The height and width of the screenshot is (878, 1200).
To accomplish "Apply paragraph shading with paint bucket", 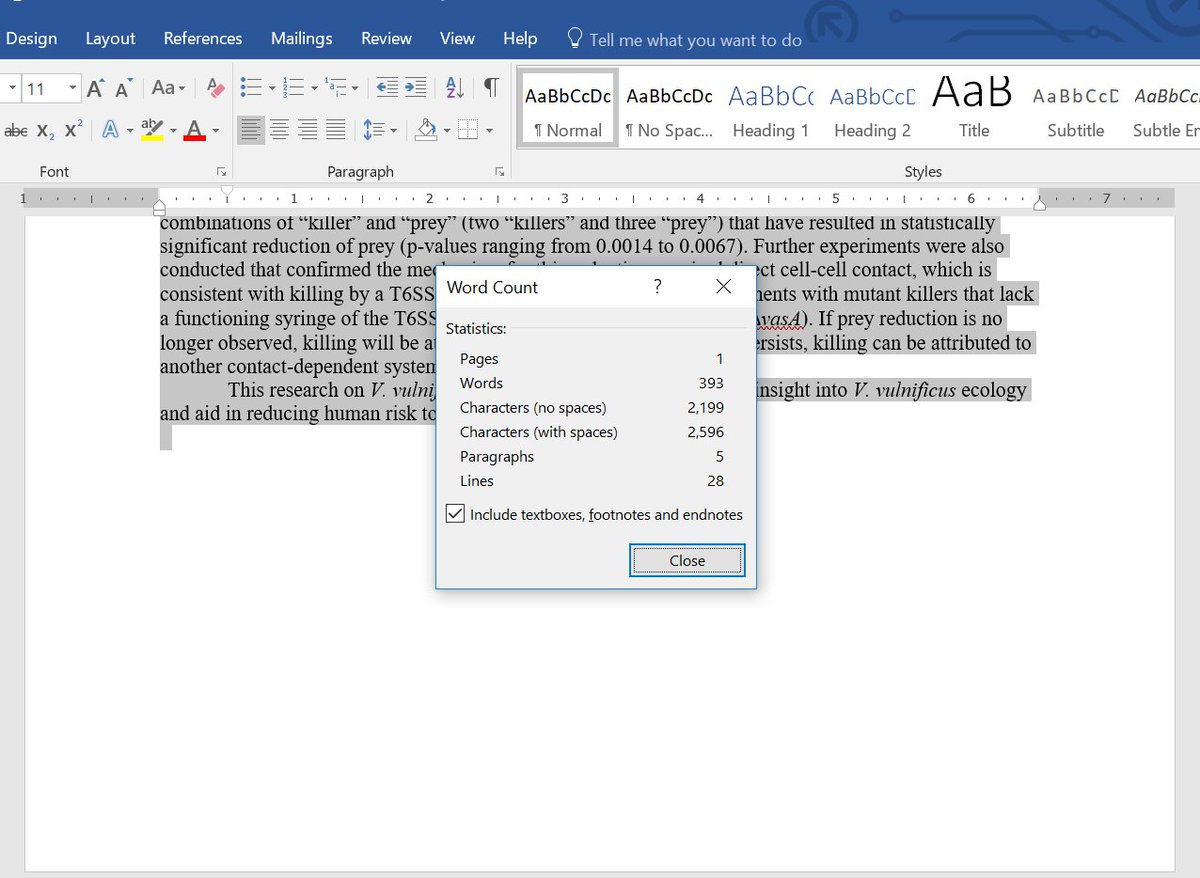I will click(426, 130).
